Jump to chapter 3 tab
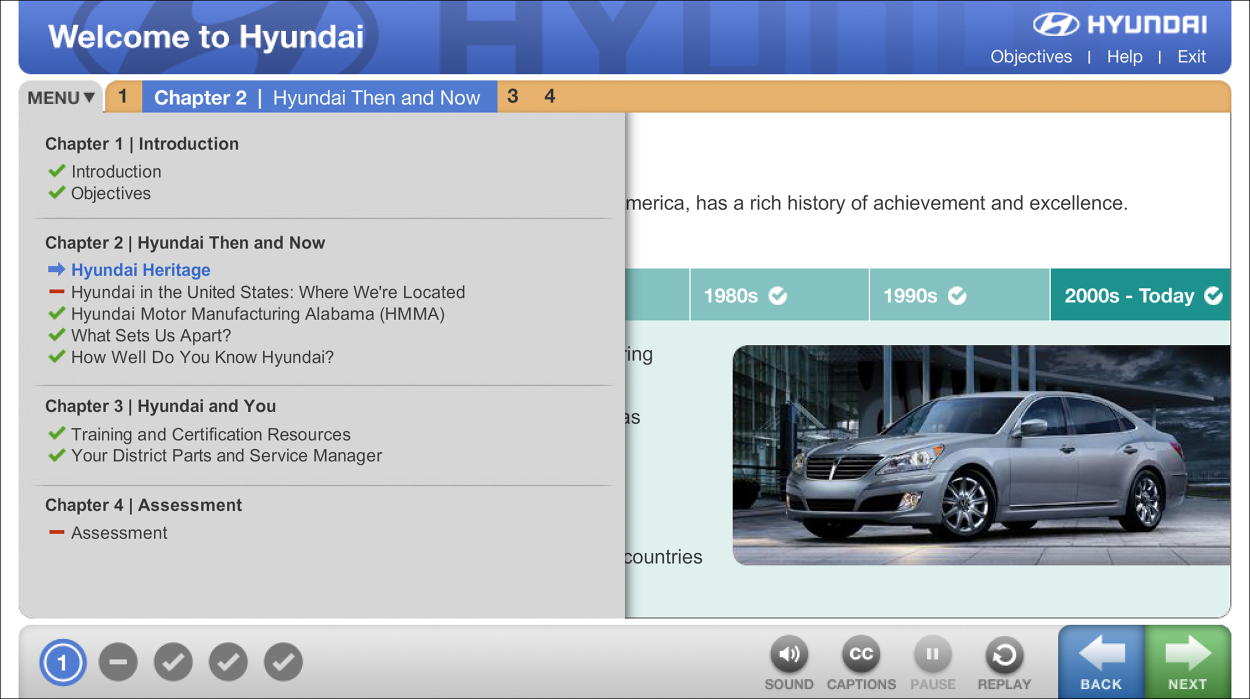1250x699 pixels. click(x=513, y=97)
